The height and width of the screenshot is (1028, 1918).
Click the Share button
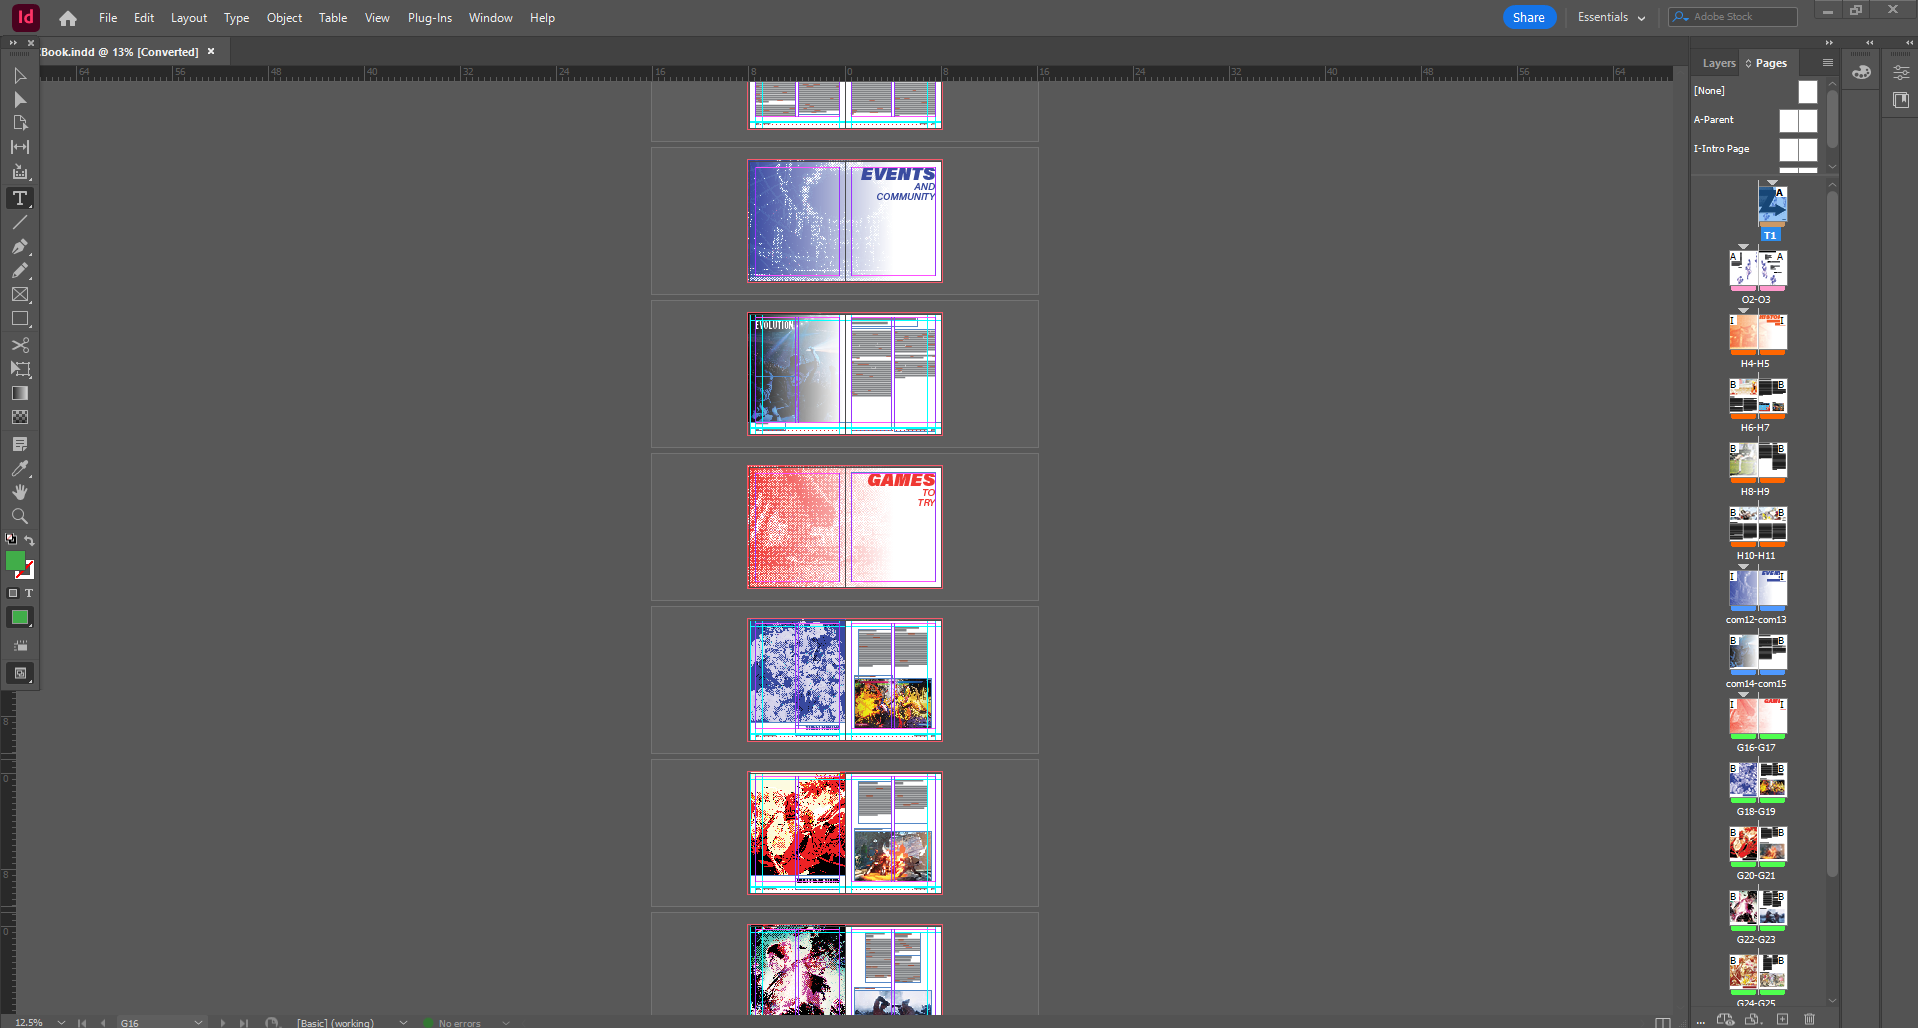click(1528, 17)
